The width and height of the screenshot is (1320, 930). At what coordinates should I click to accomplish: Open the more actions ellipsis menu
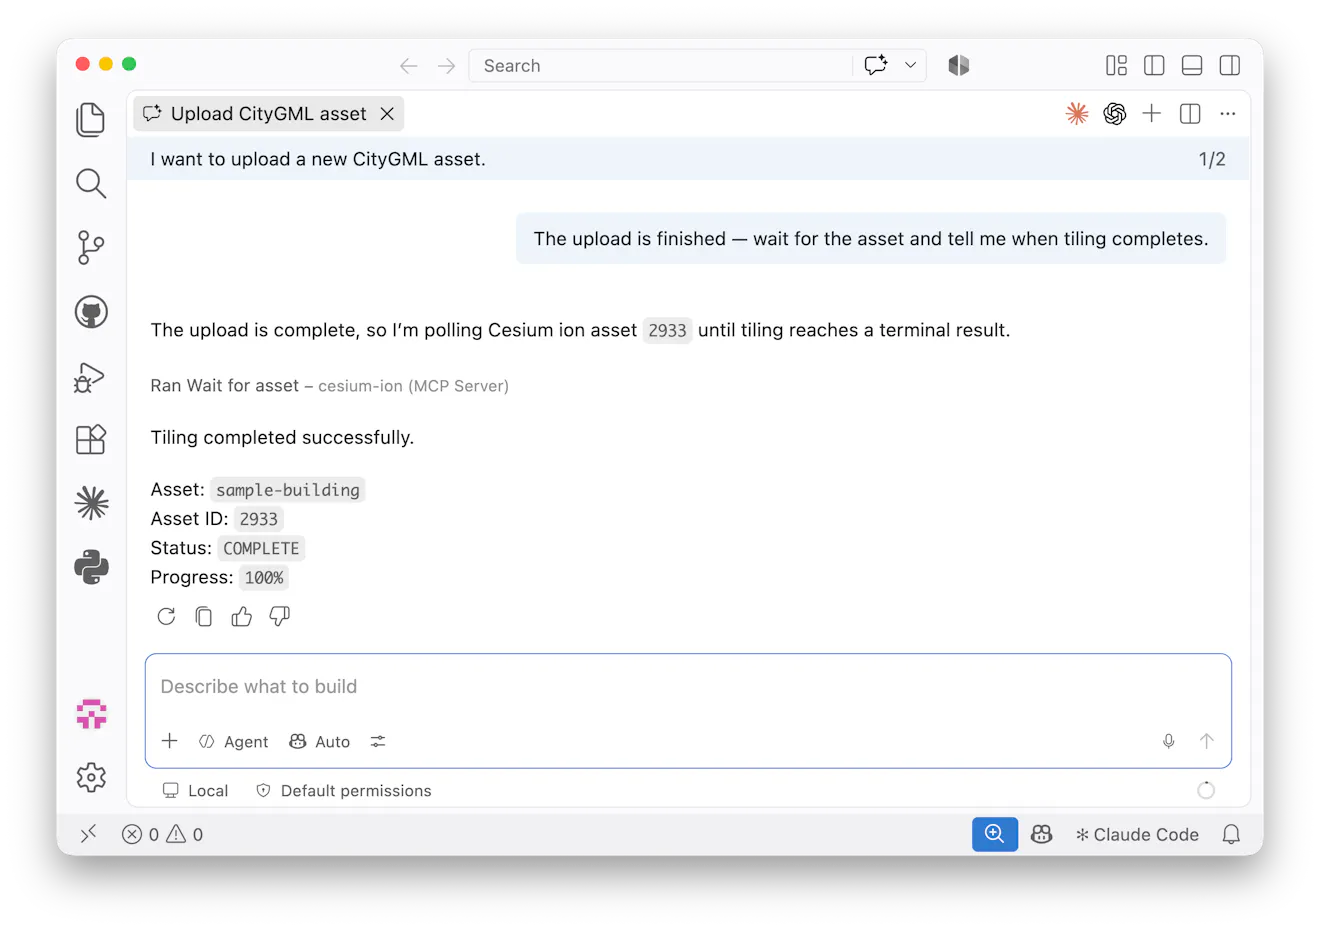tap(1228, 114)
